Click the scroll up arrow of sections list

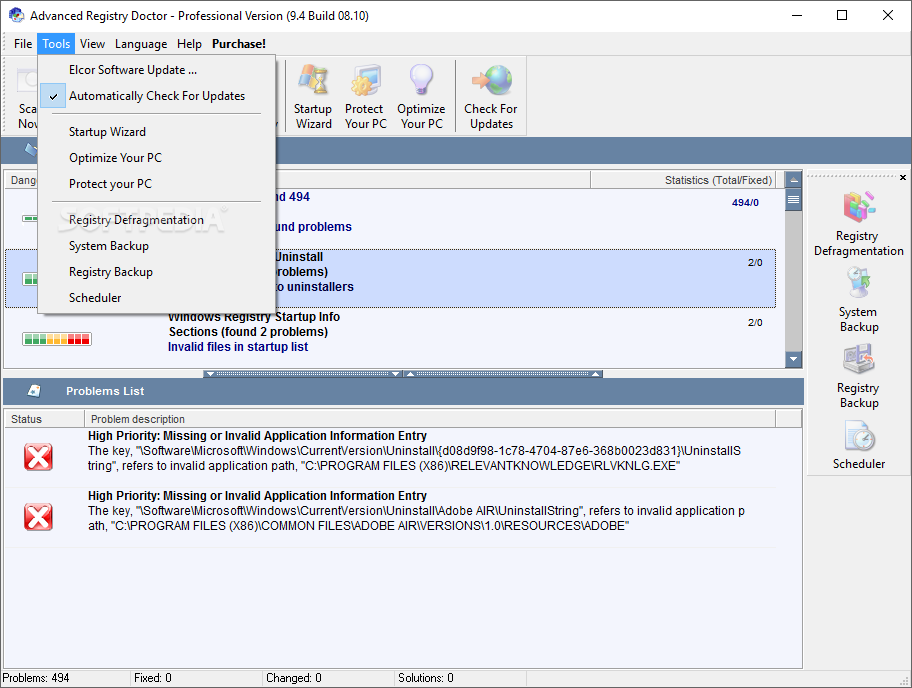tap(793, 180)
